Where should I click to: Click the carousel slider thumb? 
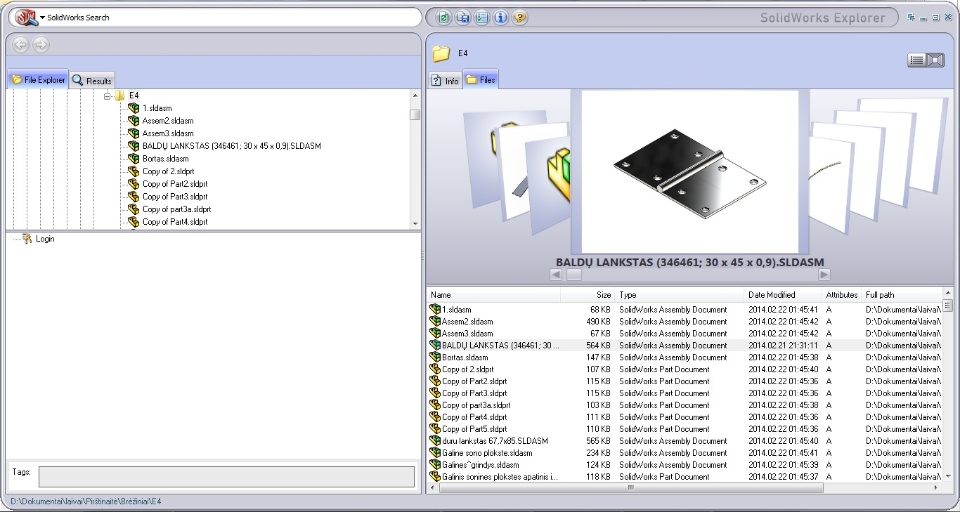pos(574,274)
